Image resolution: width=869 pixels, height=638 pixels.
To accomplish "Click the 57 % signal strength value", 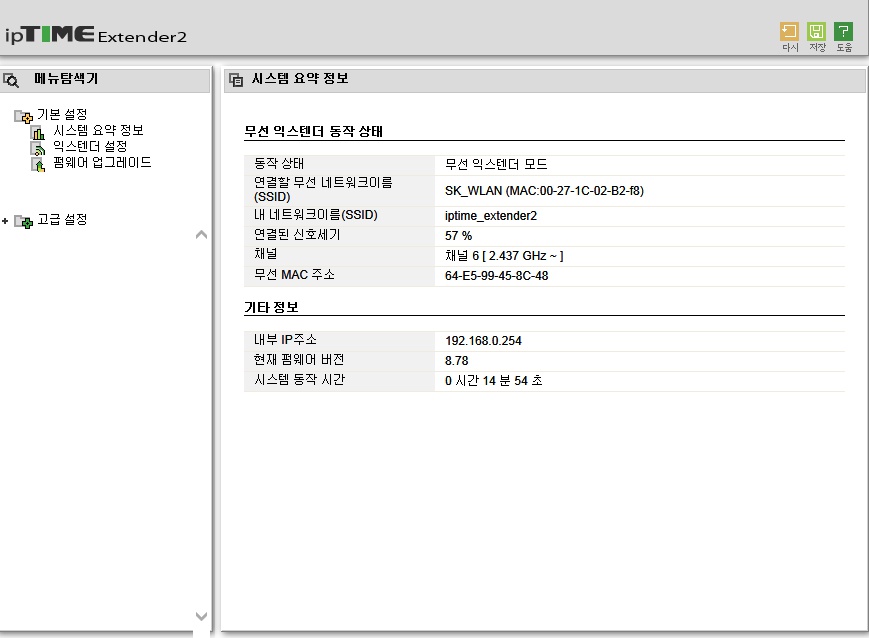I will [458, 236].
